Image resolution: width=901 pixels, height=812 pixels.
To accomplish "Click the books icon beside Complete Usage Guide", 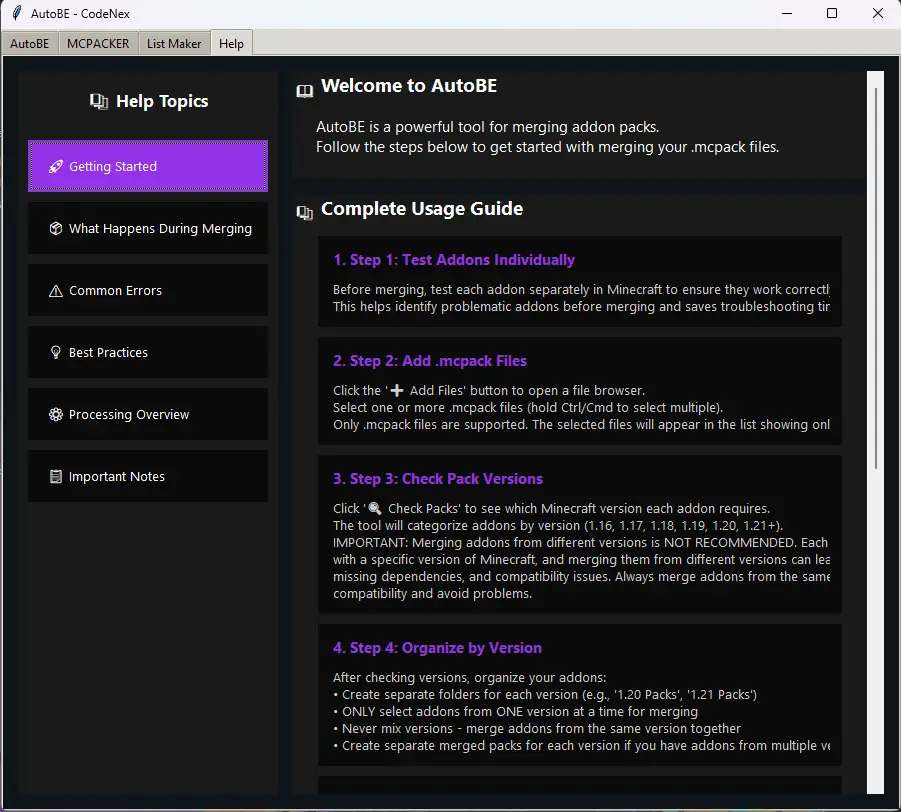I will [x=305, y=213].
